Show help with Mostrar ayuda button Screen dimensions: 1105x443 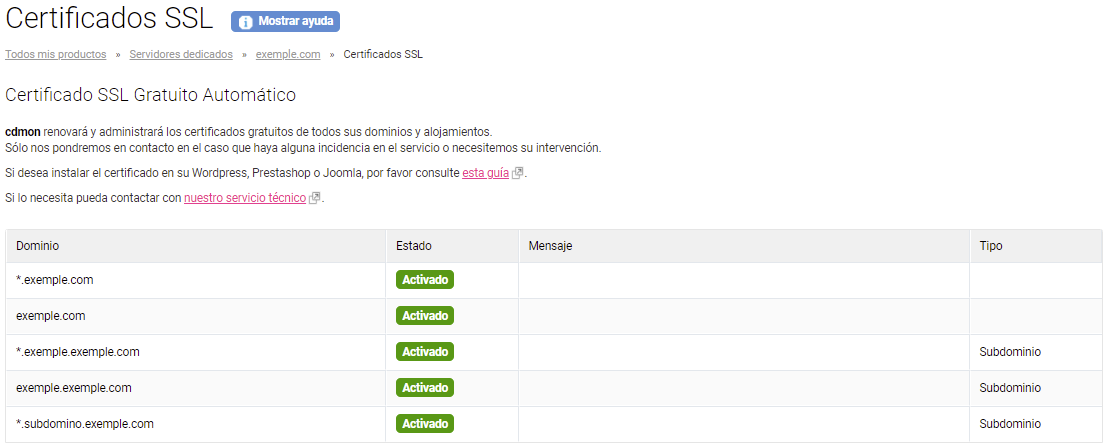285,22
